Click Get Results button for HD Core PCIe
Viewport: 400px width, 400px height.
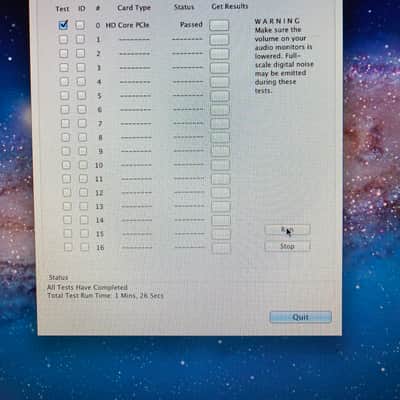tap(219, 25)
